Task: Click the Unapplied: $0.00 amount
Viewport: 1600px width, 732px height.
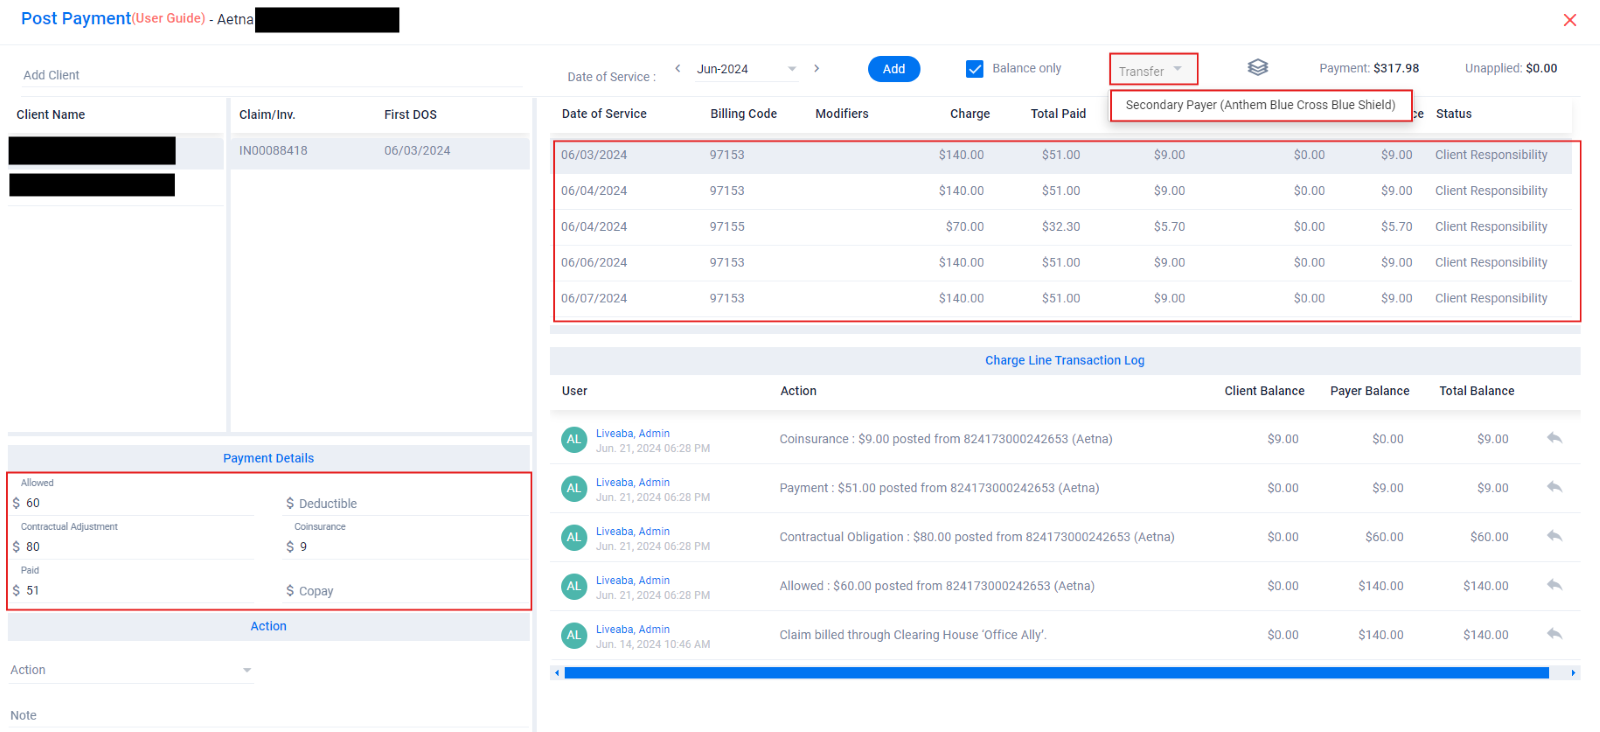Action: pyautogui.click(x=1511, y=68)
